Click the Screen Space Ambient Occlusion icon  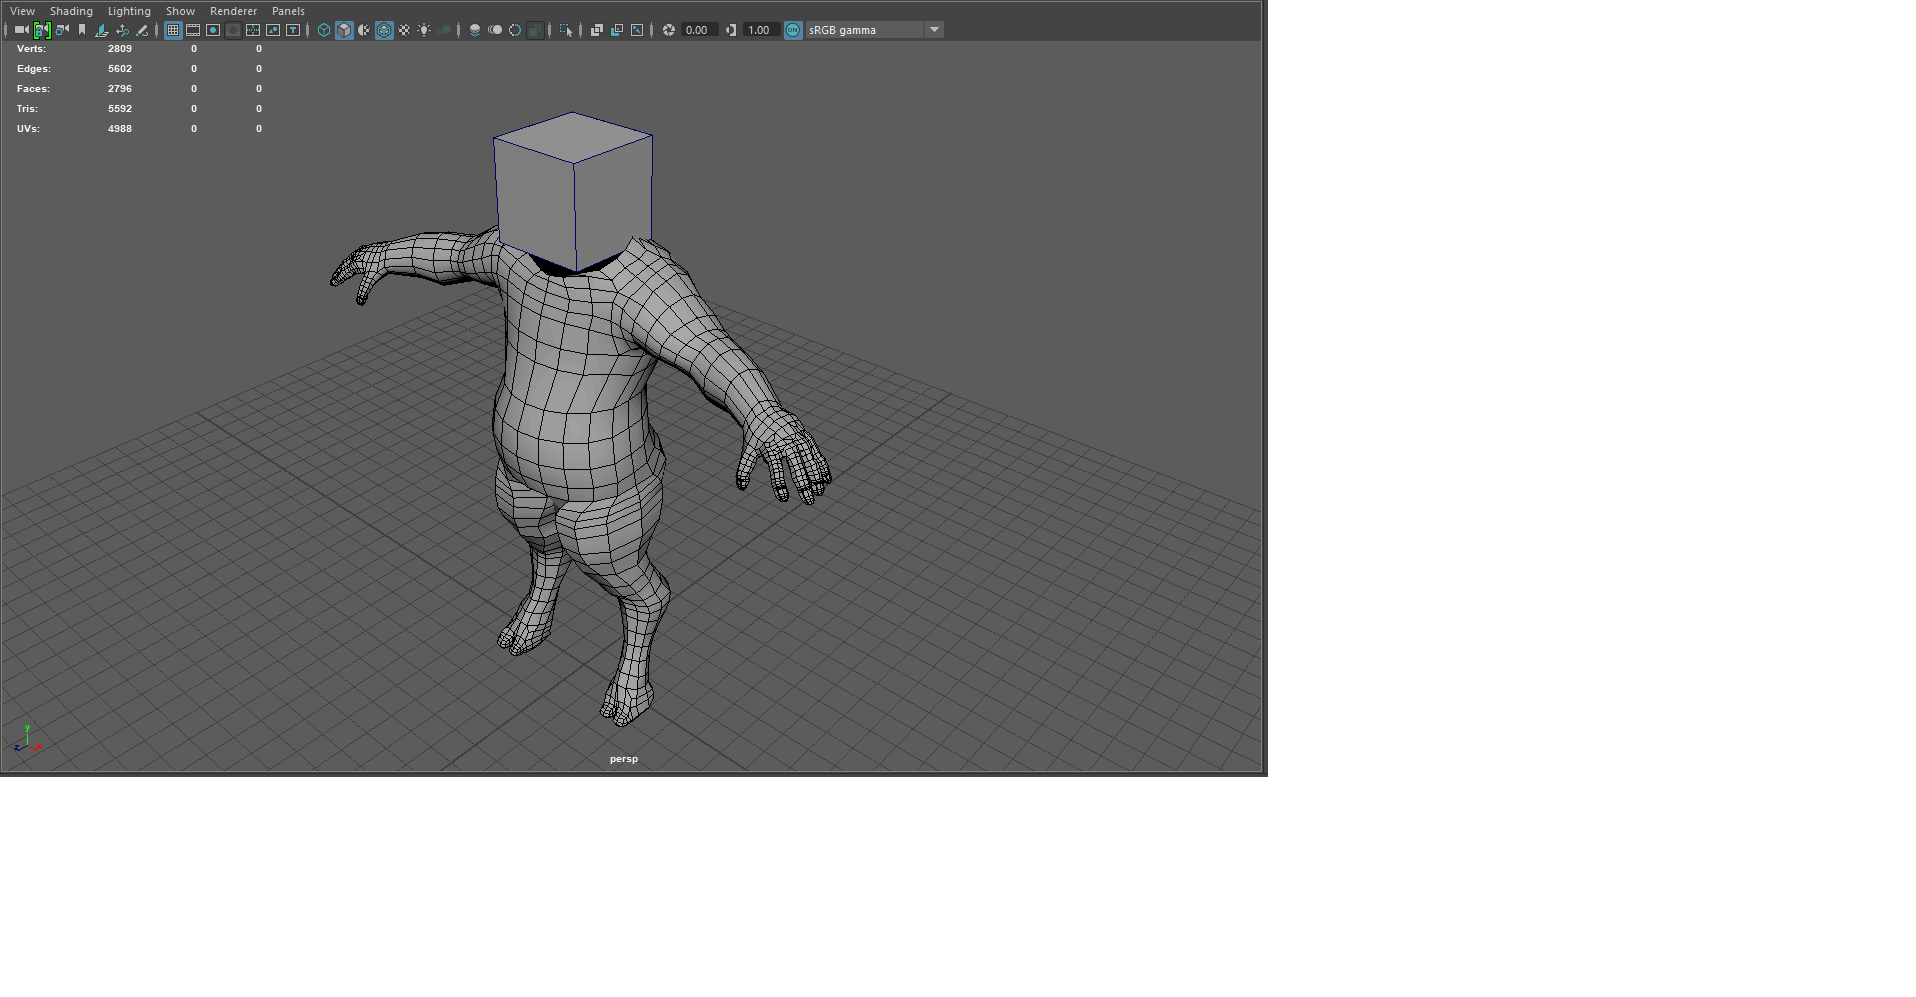[475, 30]
